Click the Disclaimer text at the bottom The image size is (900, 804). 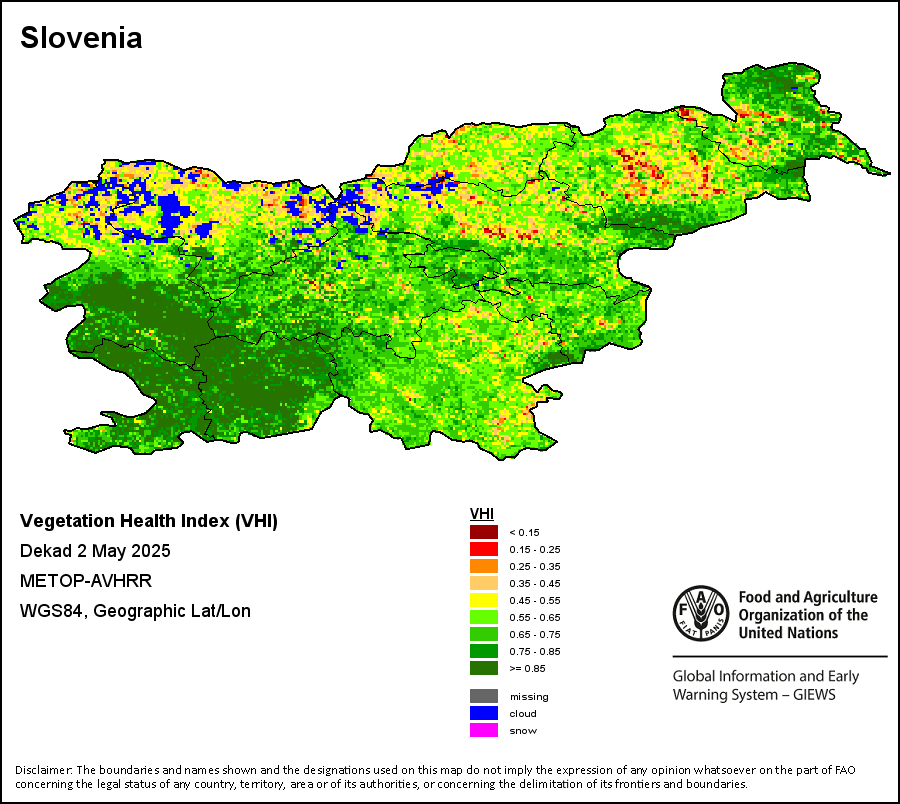point(435,777)
